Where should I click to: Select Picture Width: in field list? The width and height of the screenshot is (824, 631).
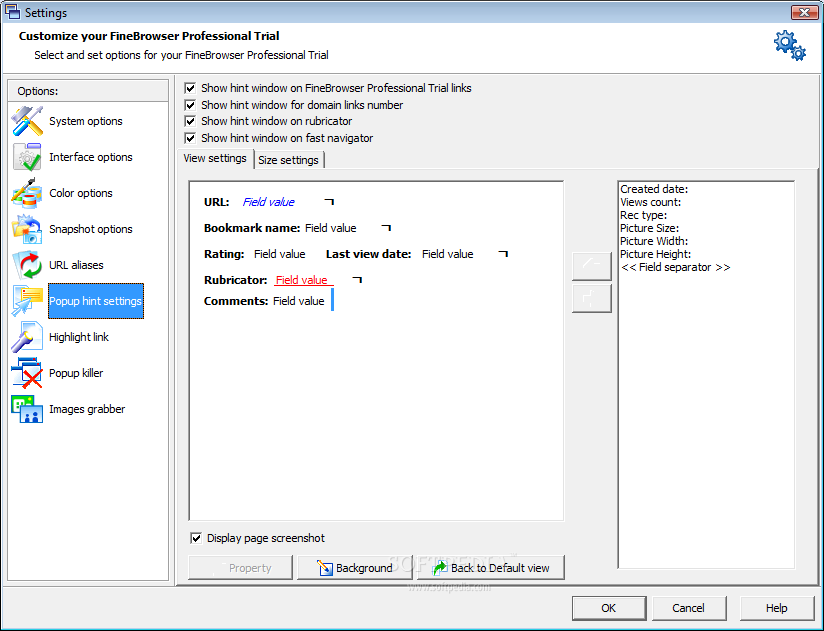(654, 241)
